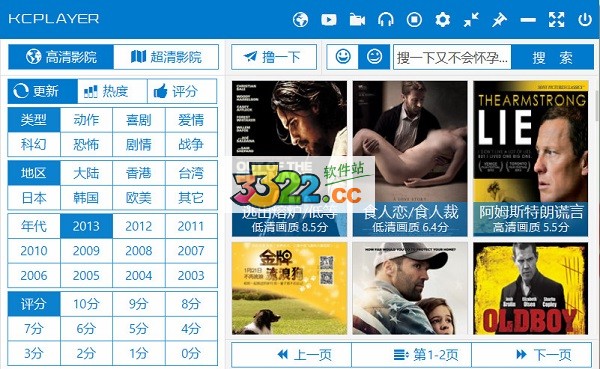Click the power icon in the header
The image size is (600, 369).
click(585, 19)
